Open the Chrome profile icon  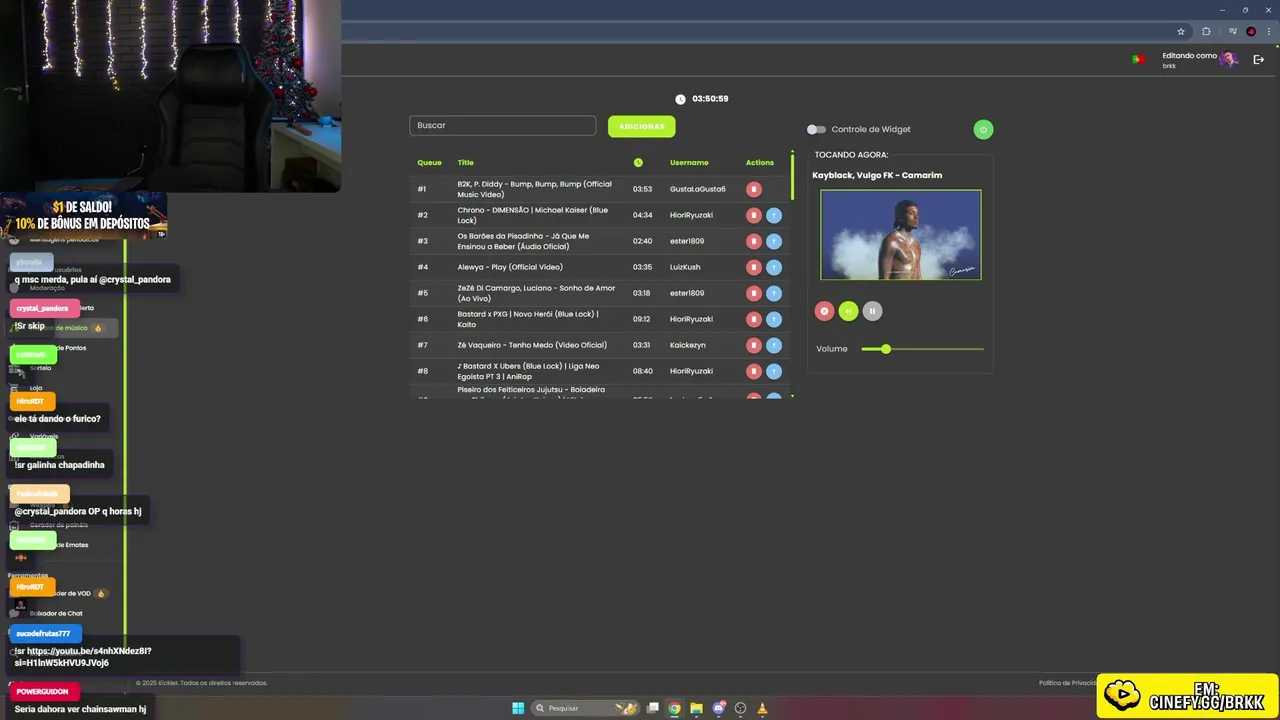coord(1251,31)
